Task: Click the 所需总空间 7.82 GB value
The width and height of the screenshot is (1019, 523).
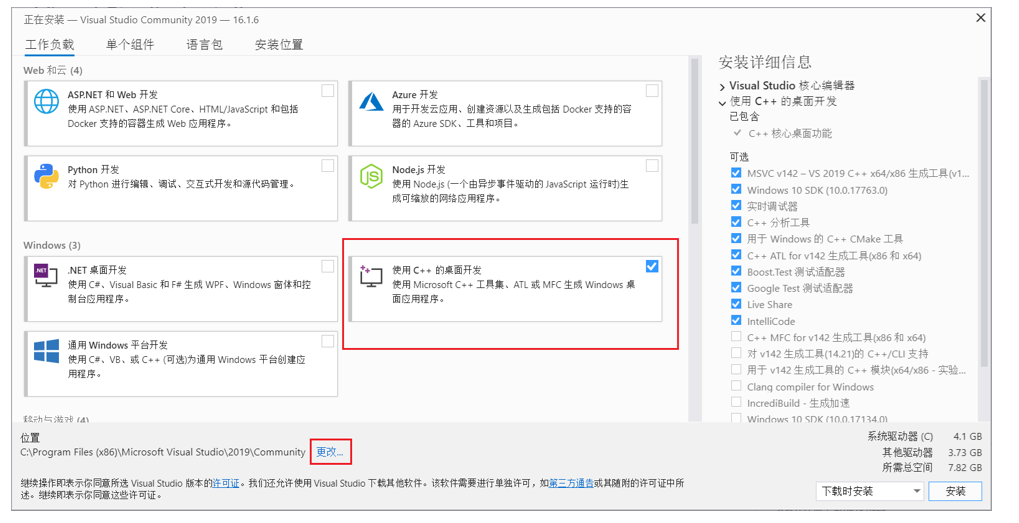Action: [x=965, y=468]
